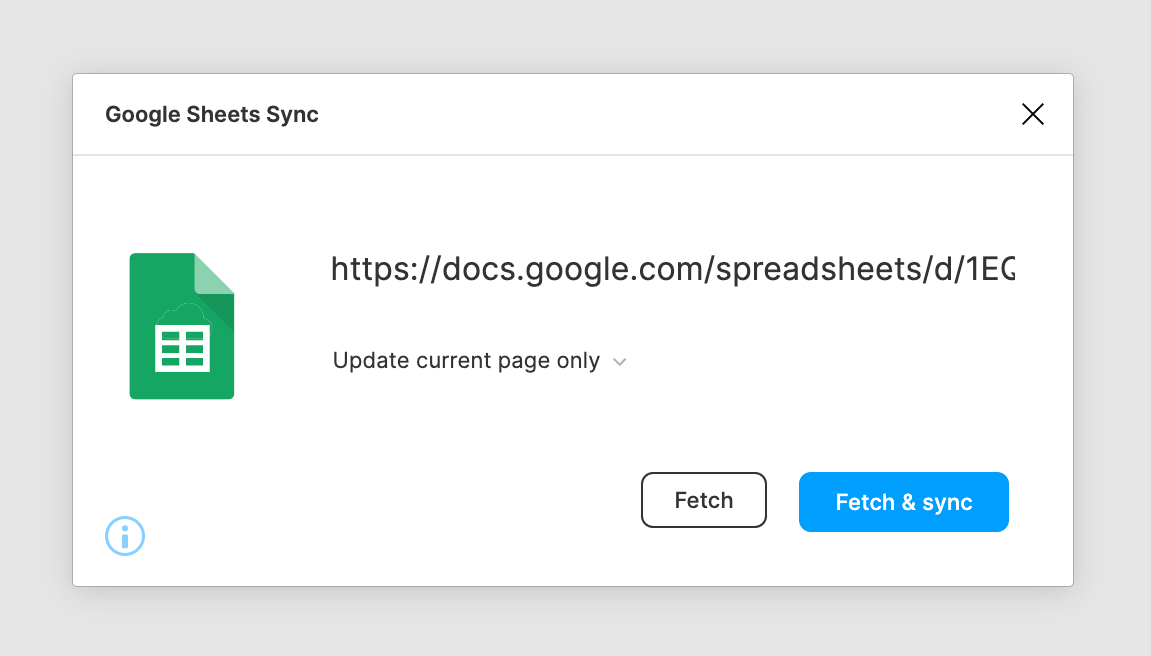Viewport: 1151px width, 656px height.
Task: Click the white table grid on Sheets icon
Action: [x=182, y=349]
